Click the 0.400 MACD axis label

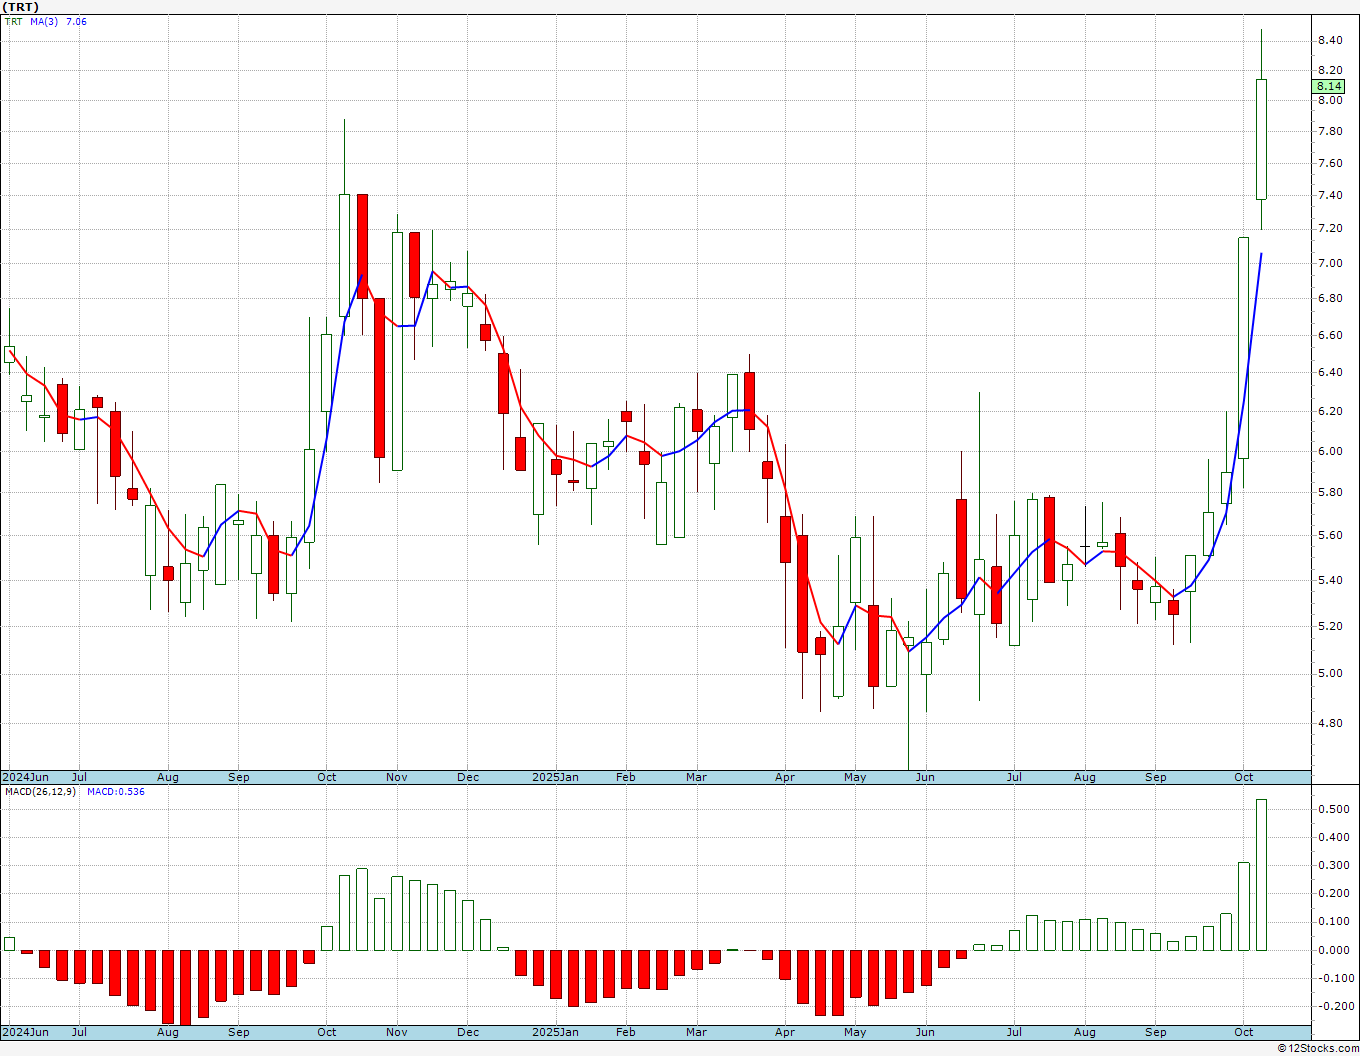[x=1332, y=837]
